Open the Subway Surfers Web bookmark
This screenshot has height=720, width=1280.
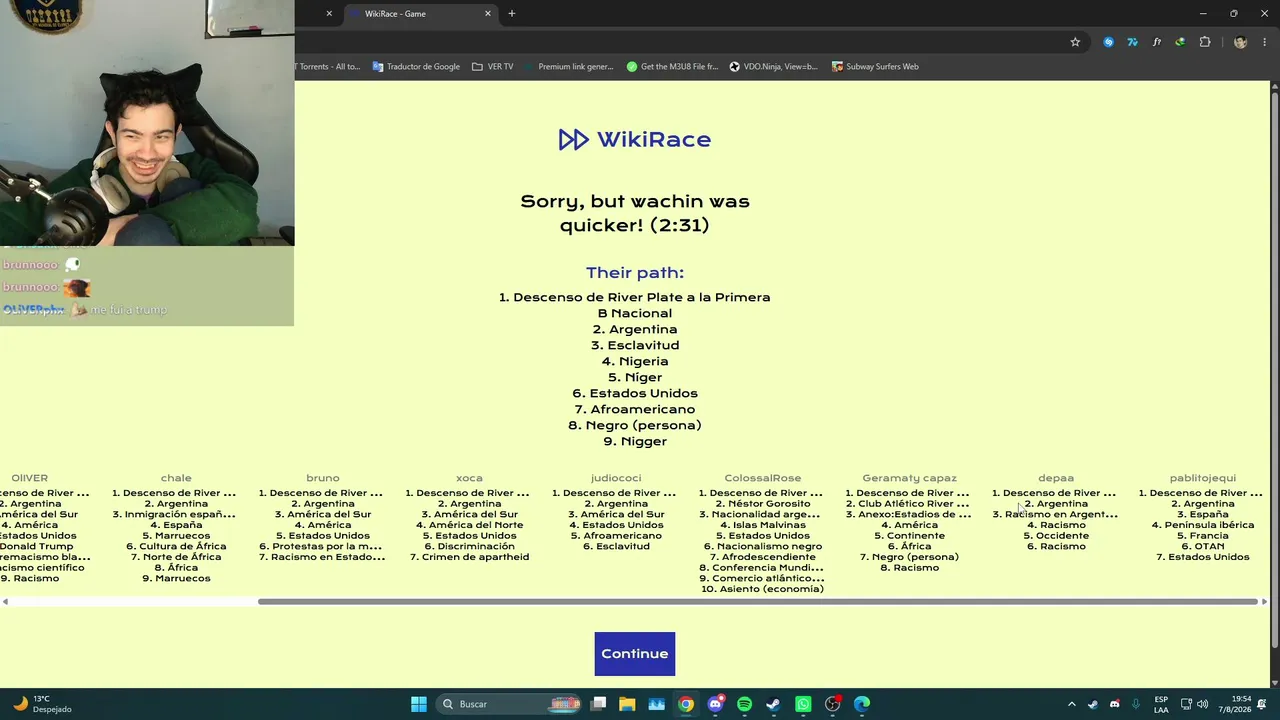coord(875,67)
